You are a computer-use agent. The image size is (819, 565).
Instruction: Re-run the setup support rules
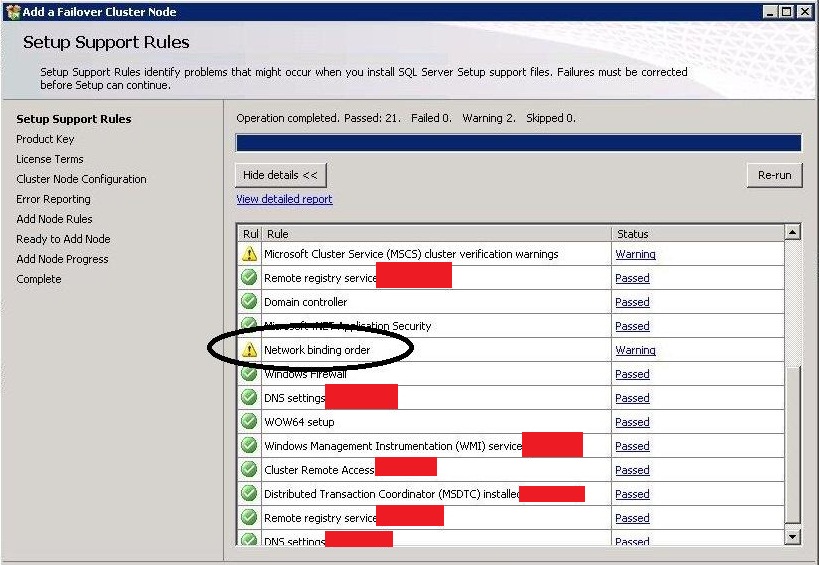[x=774, y=175]
